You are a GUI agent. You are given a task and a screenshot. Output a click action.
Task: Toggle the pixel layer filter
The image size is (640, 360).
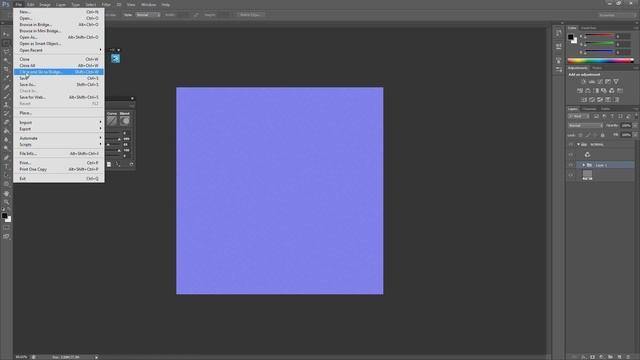pyautogui.click(x=596, y=116)
